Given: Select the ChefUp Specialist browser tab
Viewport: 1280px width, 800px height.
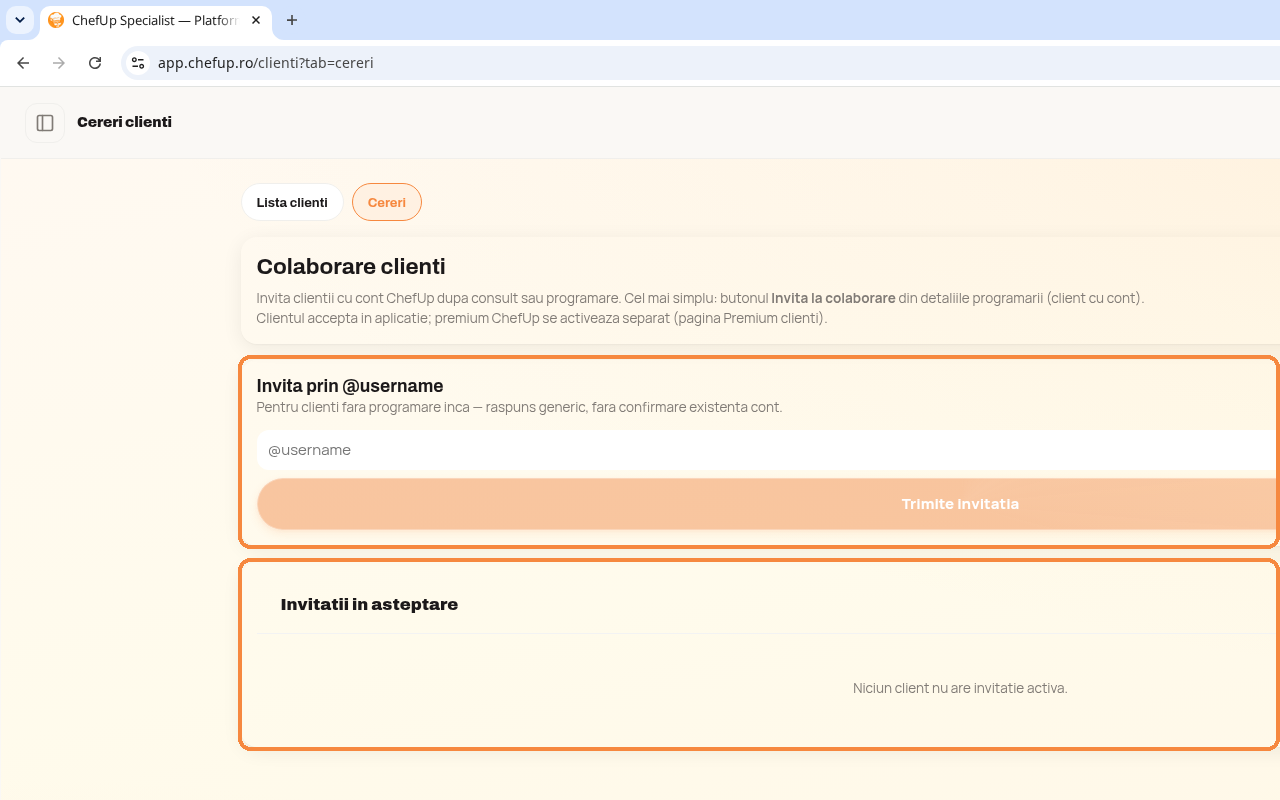Looking at the screenshot, I should [155, 20].
